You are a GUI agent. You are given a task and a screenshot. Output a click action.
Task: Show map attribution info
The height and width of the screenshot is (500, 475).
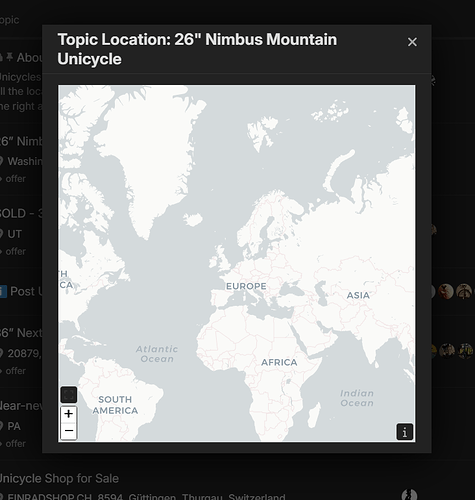click(x=405, y=432)
